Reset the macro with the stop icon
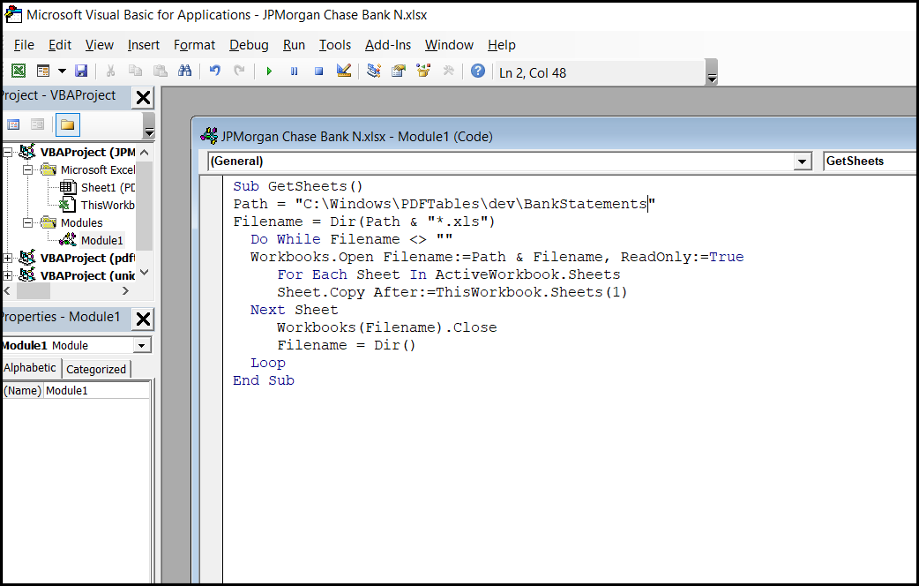 [318, 70]
